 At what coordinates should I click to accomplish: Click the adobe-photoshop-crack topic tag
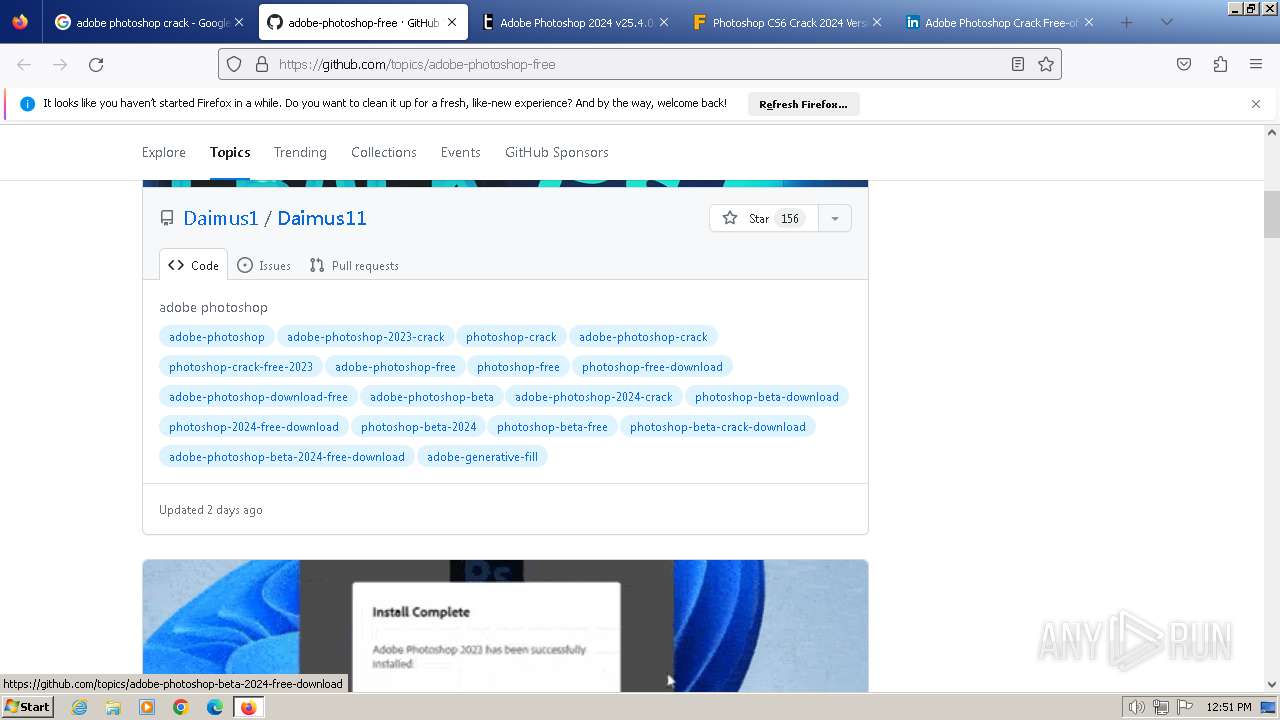643,337
